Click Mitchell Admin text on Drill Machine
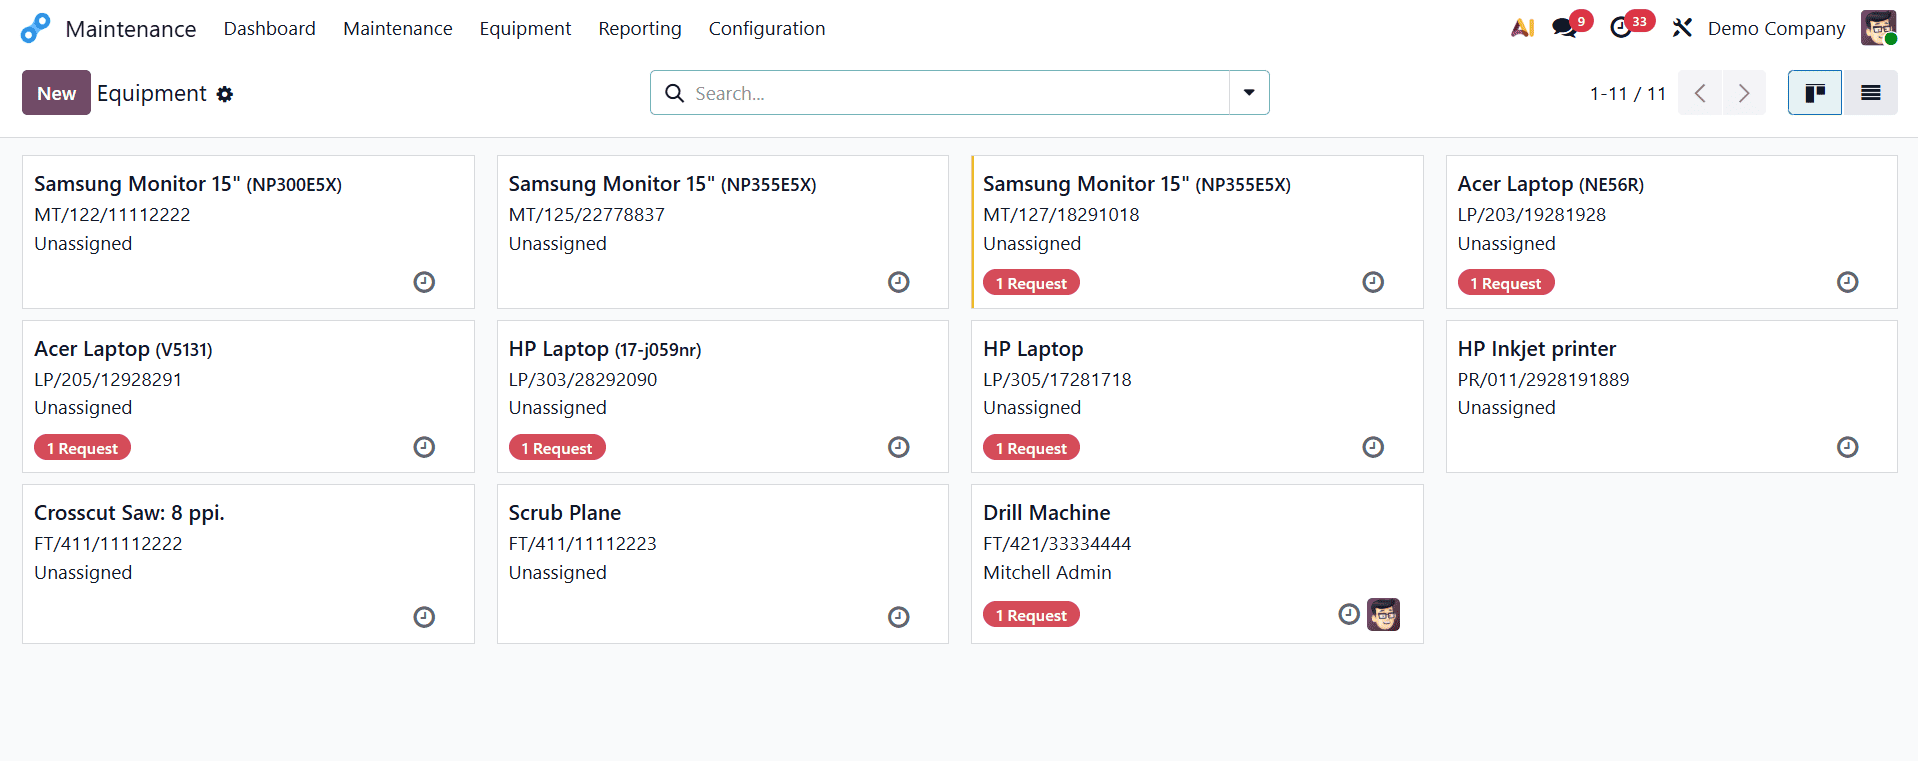The height and width of the screenshot is (761, 1918). 1047,573
